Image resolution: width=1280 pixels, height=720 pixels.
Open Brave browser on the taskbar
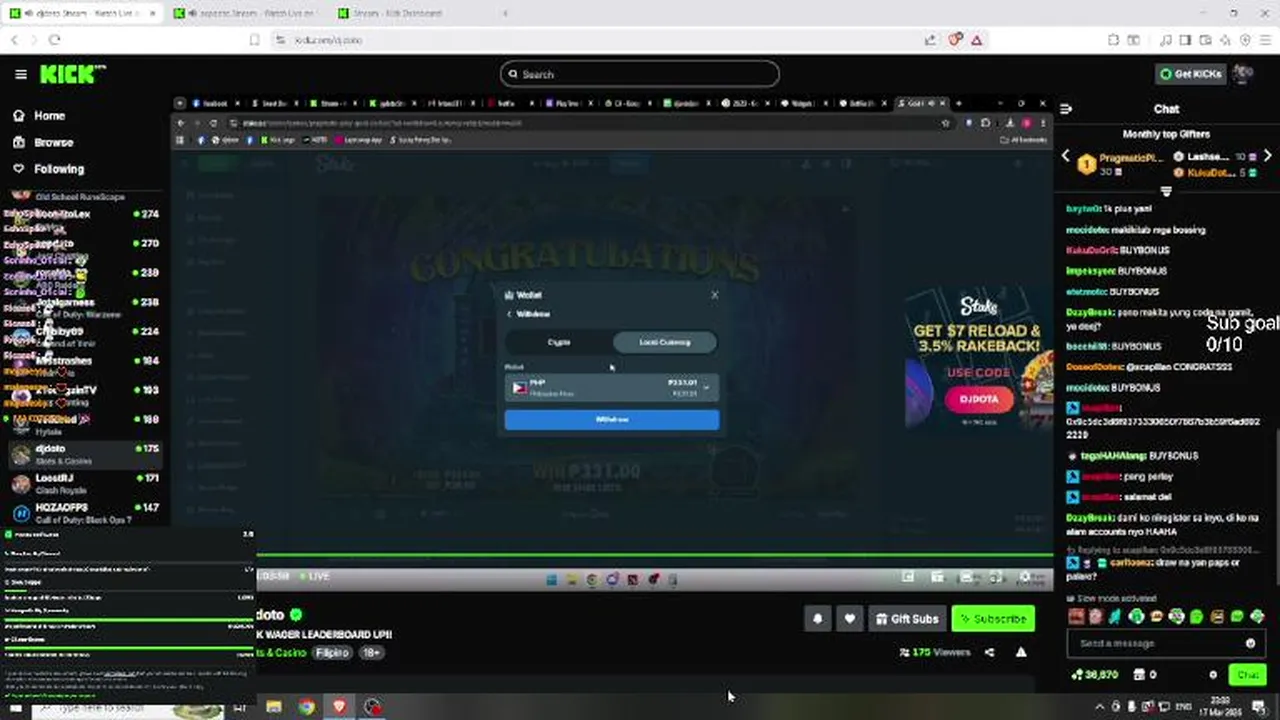(339, 707)
